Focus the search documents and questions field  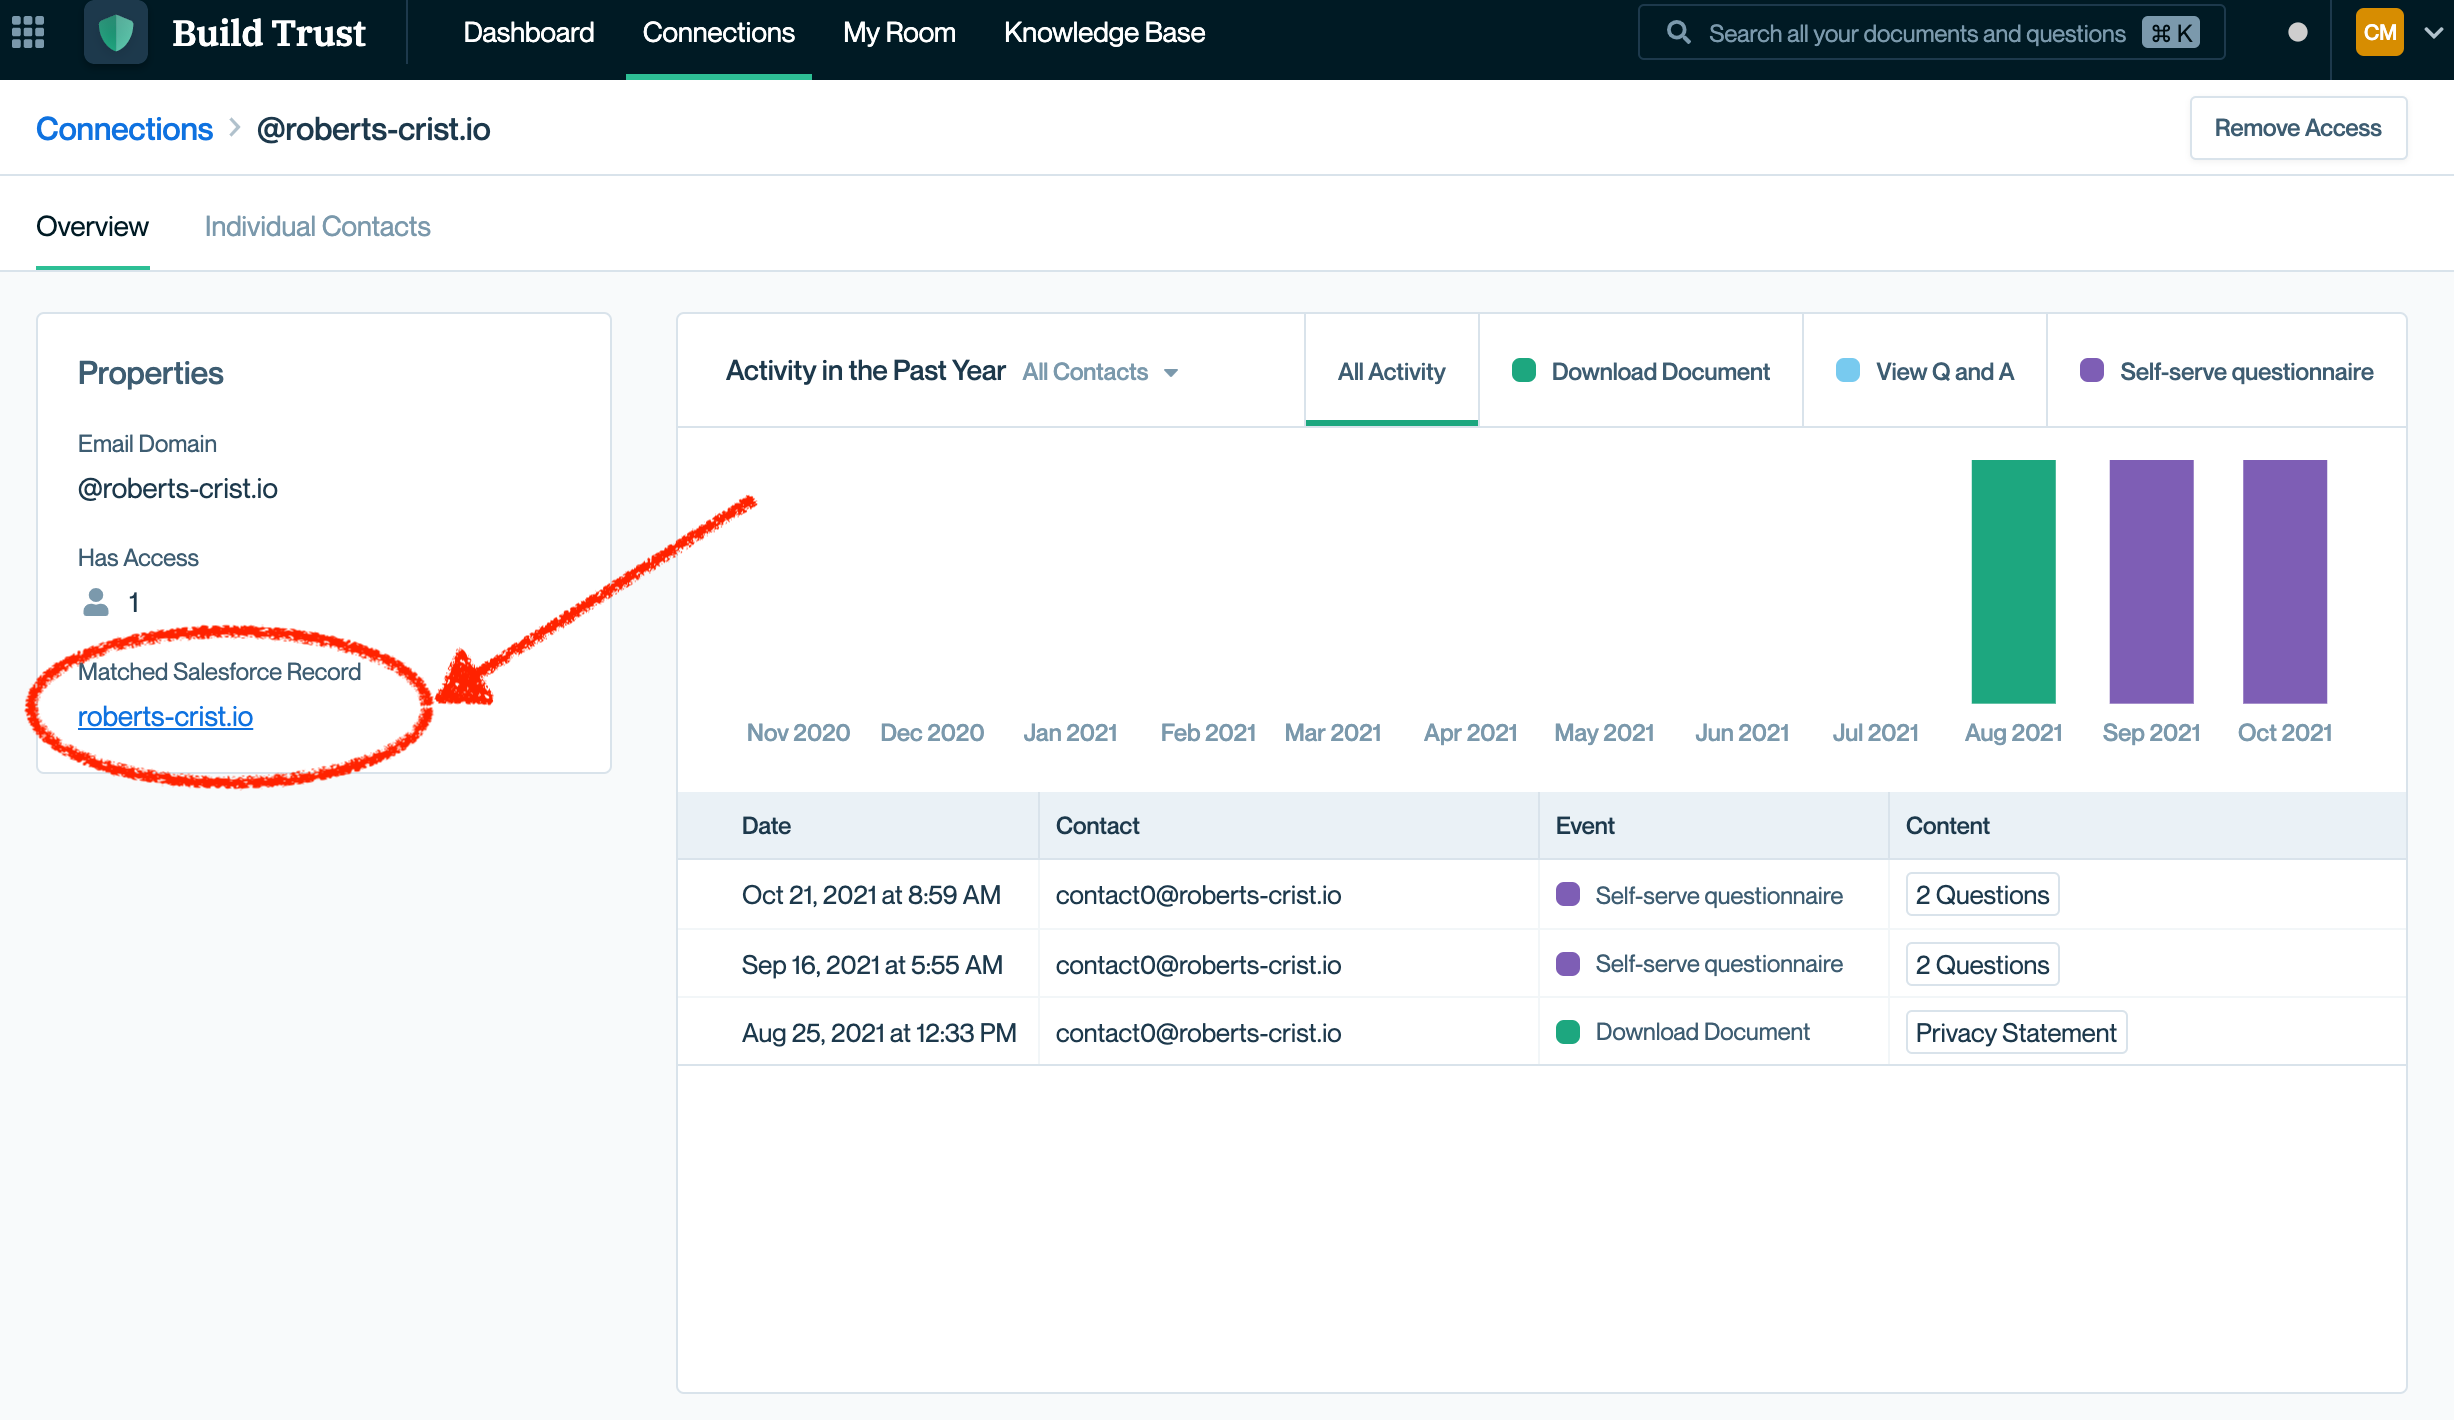[x=1931, y=33]
